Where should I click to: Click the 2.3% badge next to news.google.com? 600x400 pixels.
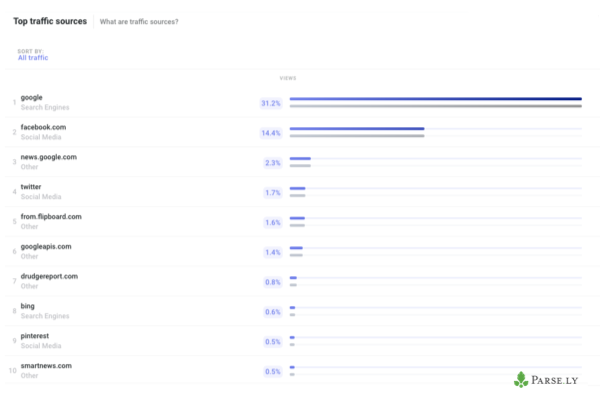[273, 163]
